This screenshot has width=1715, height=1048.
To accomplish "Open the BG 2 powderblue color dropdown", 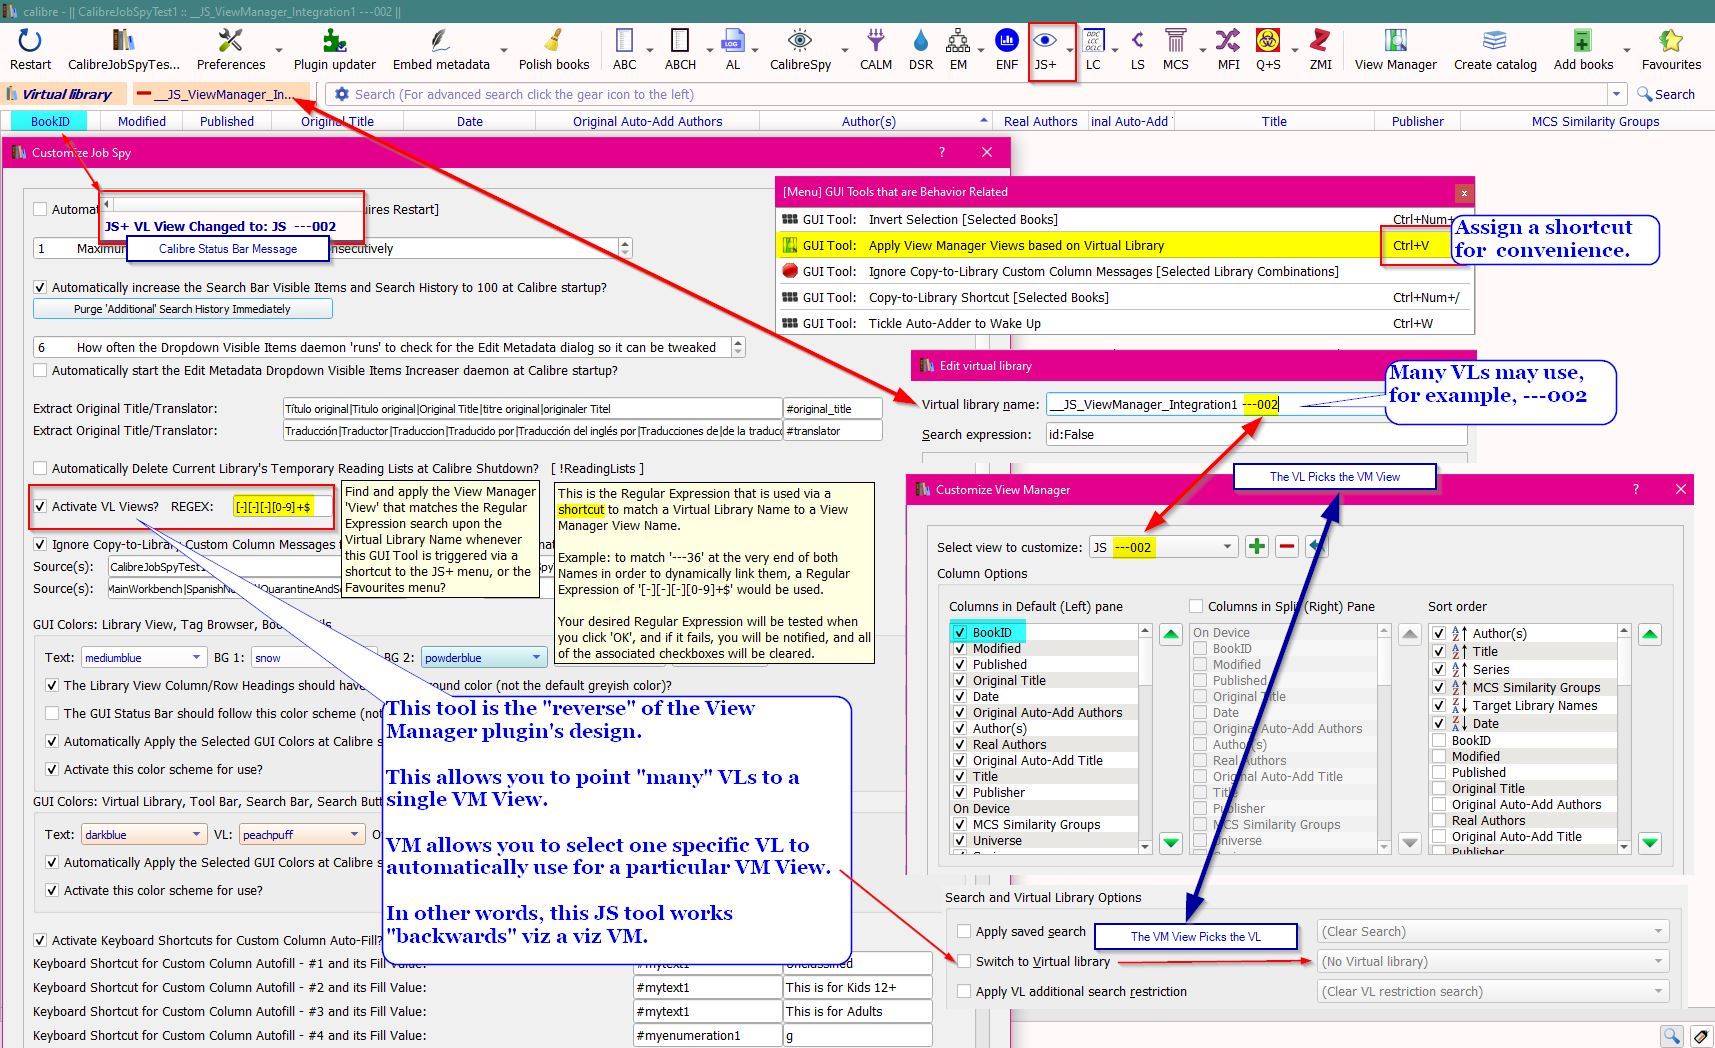I will point(483,657).
